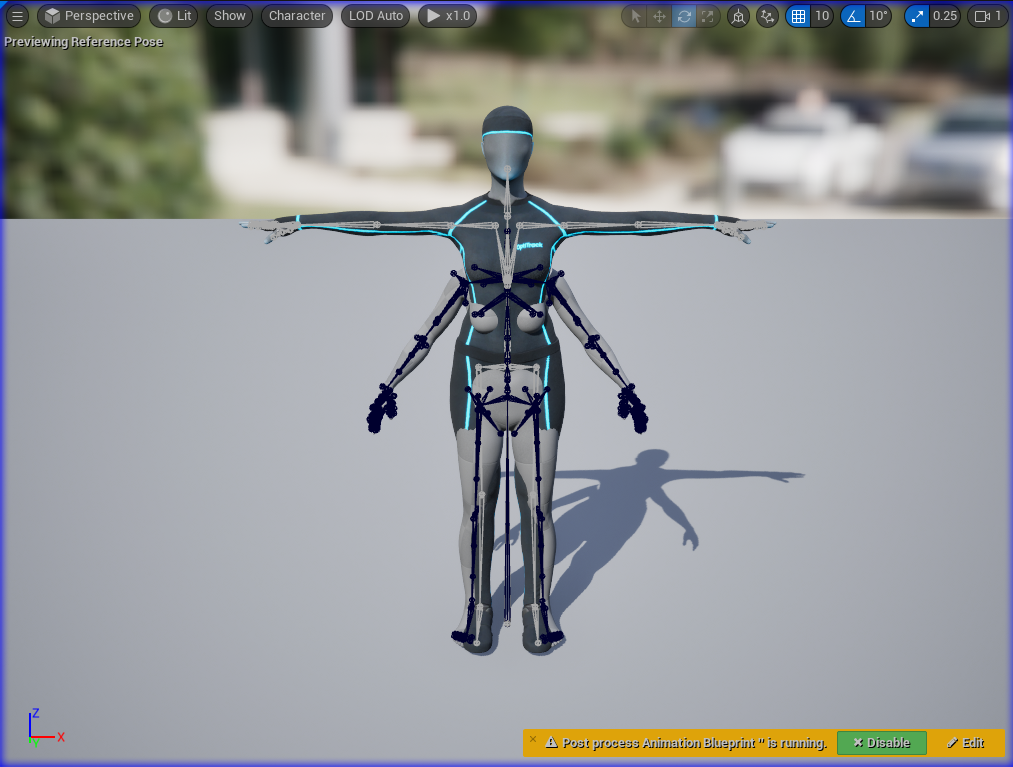Open the 0.25 scale snap dropdown

(945, 16)
